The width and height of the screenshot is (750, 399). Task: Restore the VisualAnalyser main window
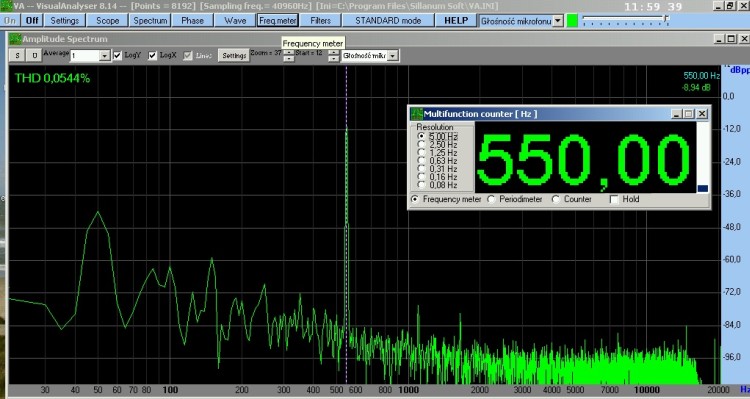[730, 6]
